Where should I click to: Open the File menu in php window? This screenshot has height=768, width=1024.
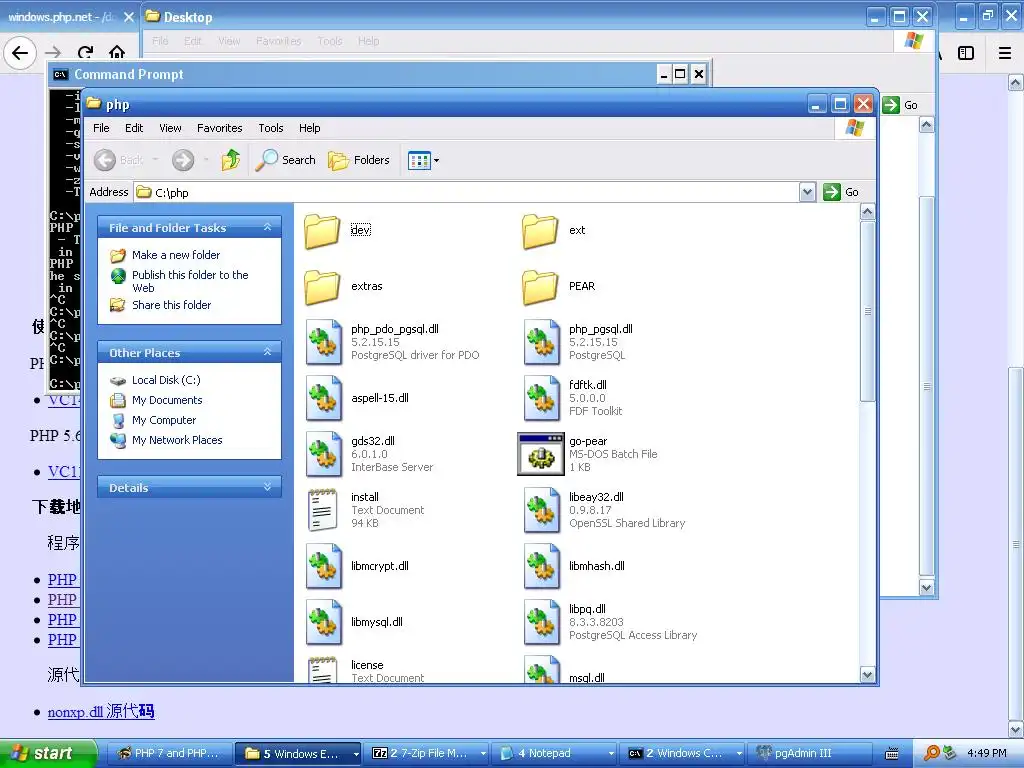coord(101,128)
